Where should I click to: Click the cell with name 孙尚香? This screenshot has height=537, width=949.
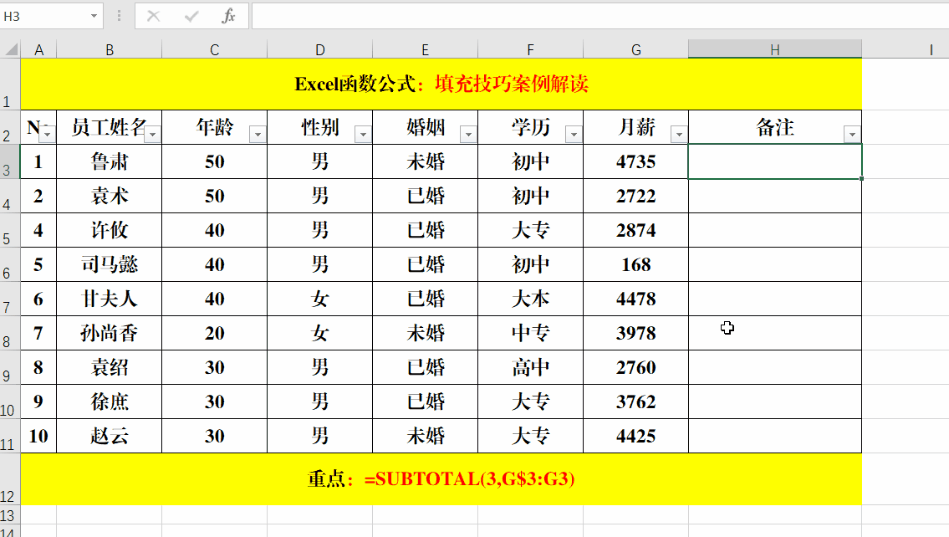(x=110, y=333)
